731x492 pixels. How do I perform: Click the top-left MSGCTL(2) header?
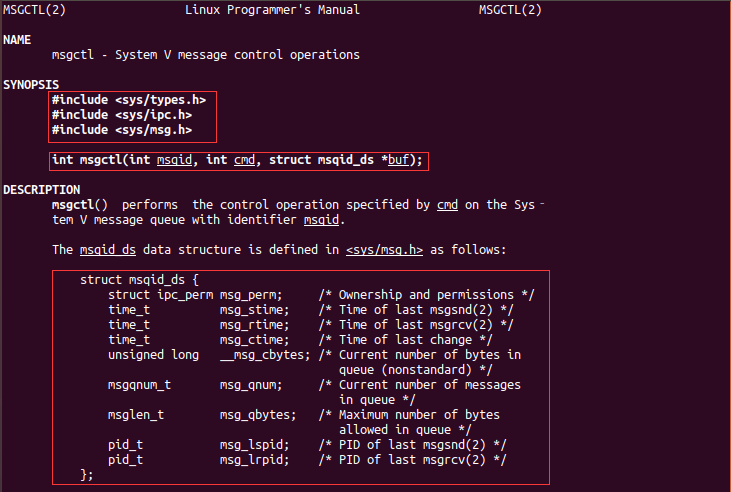(34, 9)
